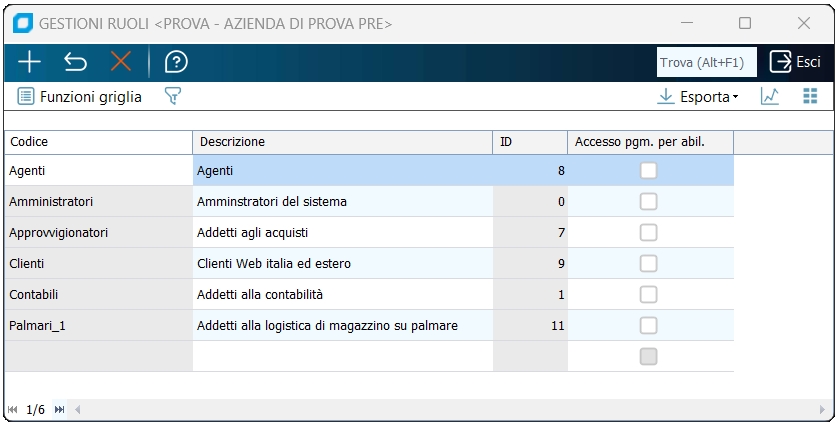Screen dimensions: 838x424
Task: Click the grid layout icon
Action: click(810, 97)
